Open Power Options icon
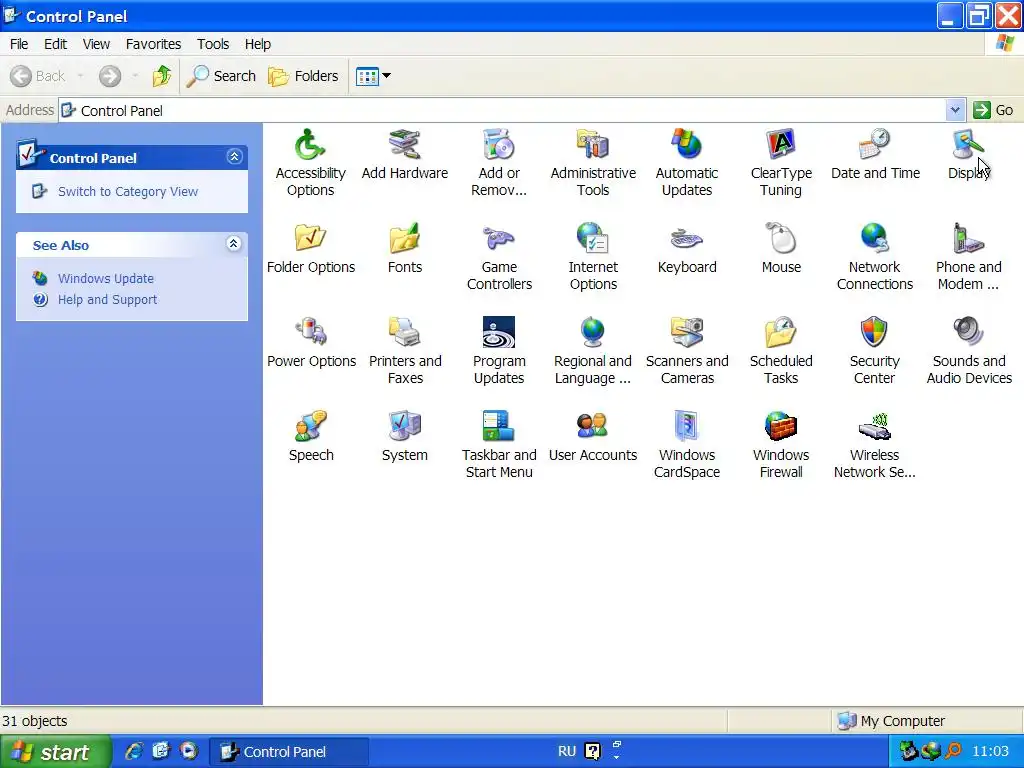This screenshot has width=1024, height=768. [x=310, y=332]
